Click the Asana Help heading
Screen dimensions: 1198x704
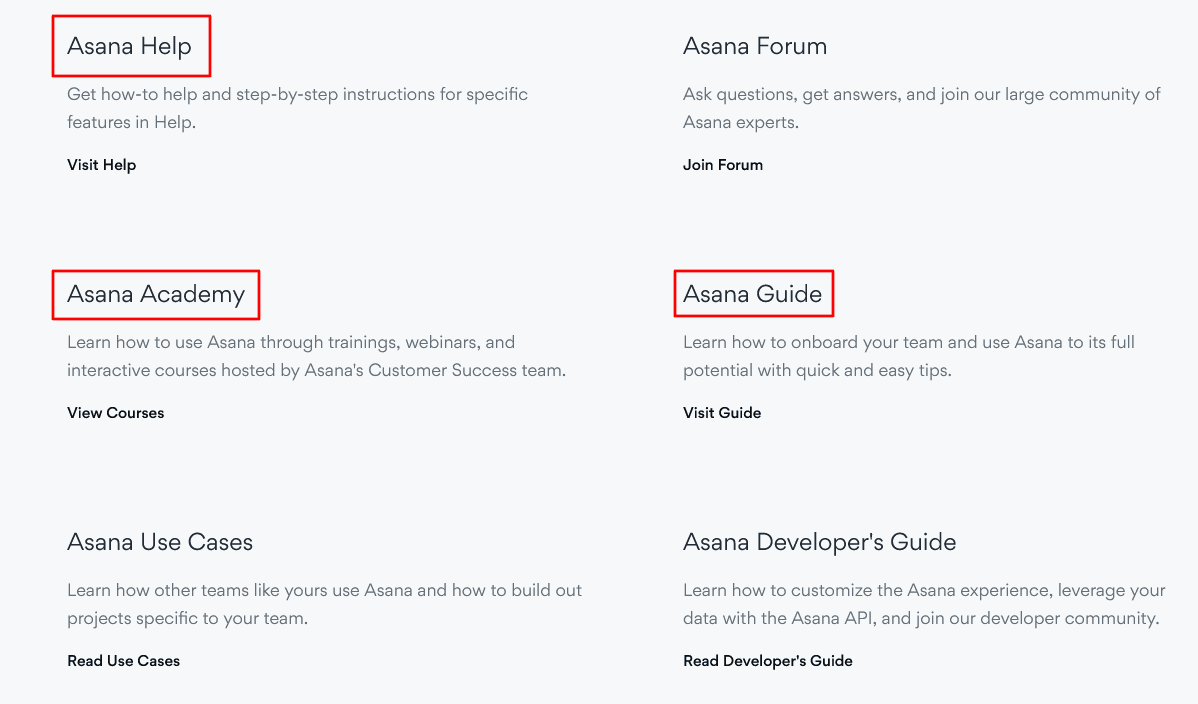[129, 46]
